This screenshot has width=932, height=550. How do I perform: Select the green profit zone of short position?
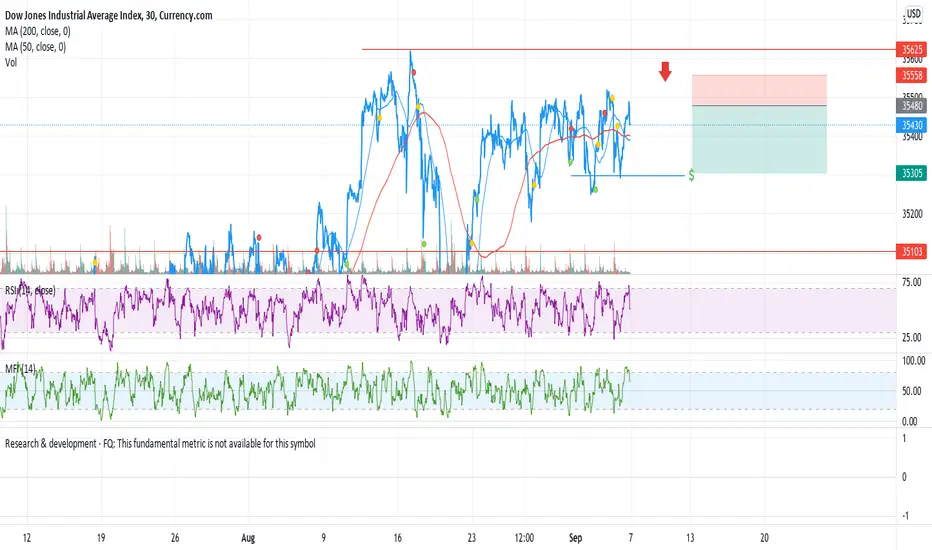[759, 140]
